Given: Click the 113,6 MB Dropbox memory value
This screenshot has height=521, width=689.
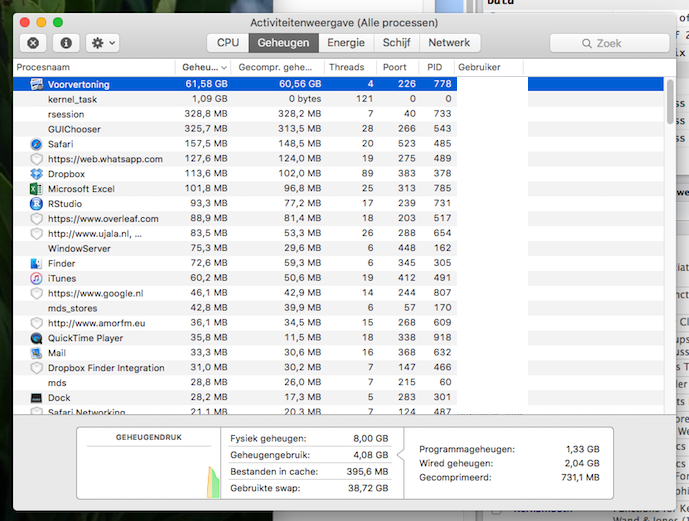Looking at the screenshot, I should (206, 174).
